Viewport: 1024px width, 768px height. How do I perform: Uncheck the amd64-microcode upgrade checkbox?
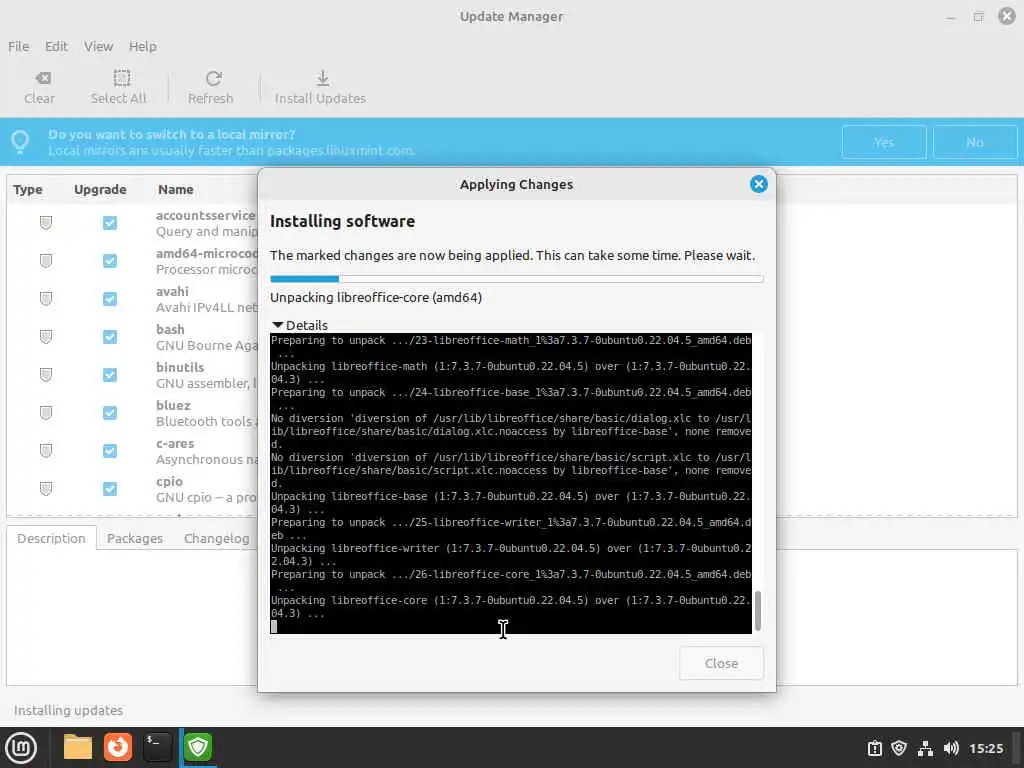pyautogui.click(x=110, y=261)
